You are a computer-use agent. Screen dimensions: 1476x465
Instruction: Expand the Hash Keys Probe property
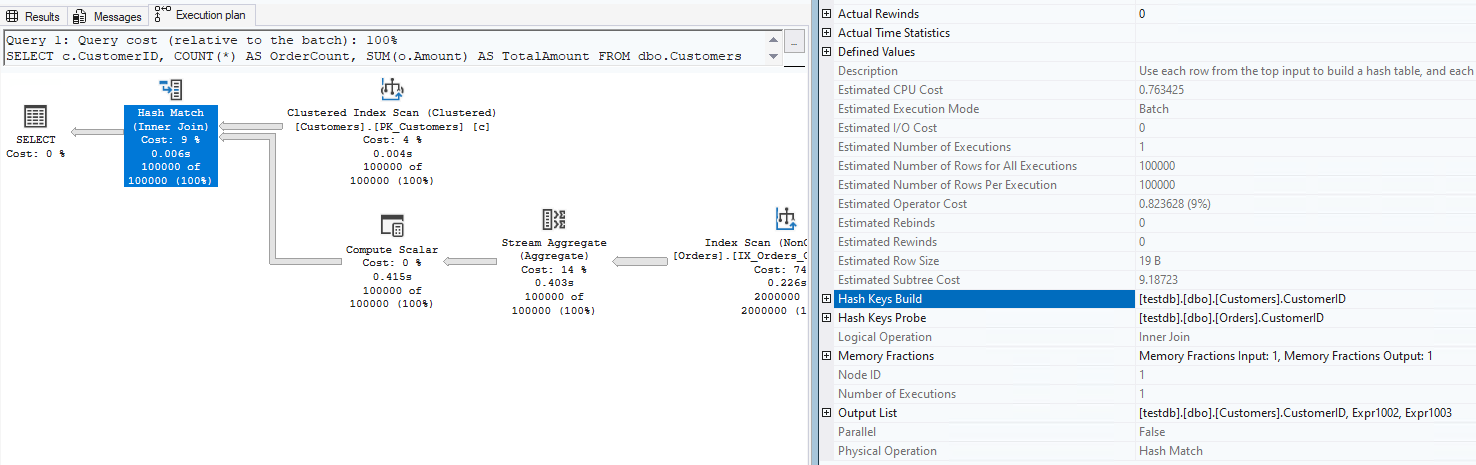(x=826, y=318)
